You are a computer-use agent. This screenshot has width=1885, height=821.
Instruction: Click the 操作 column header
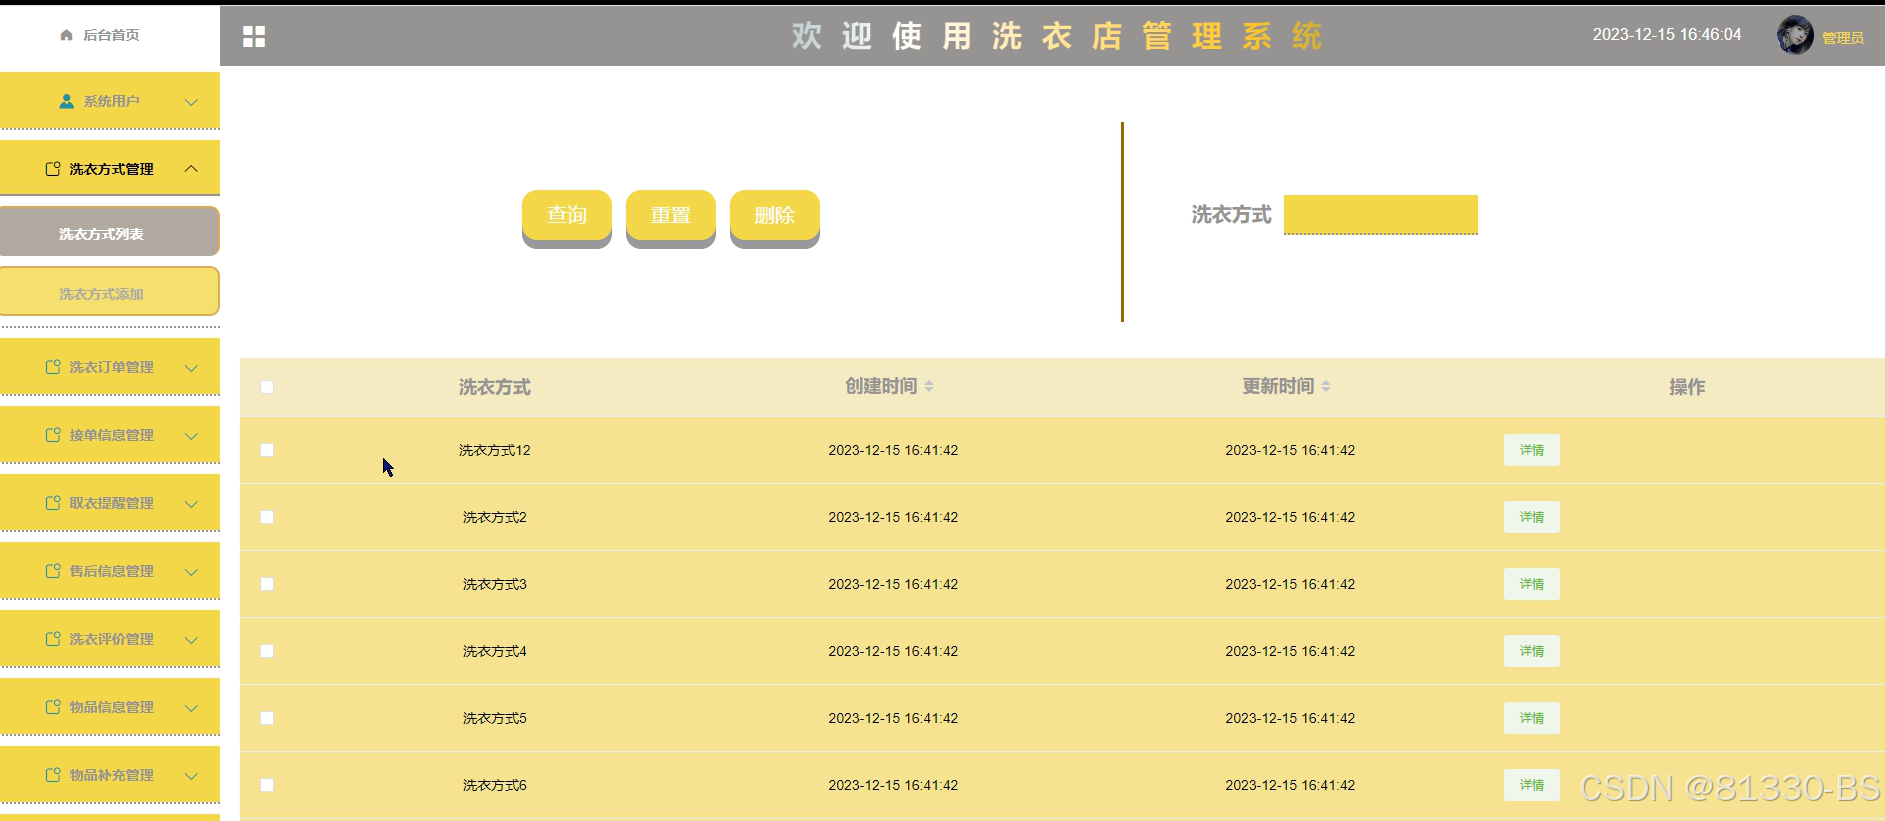[1687, 387]
